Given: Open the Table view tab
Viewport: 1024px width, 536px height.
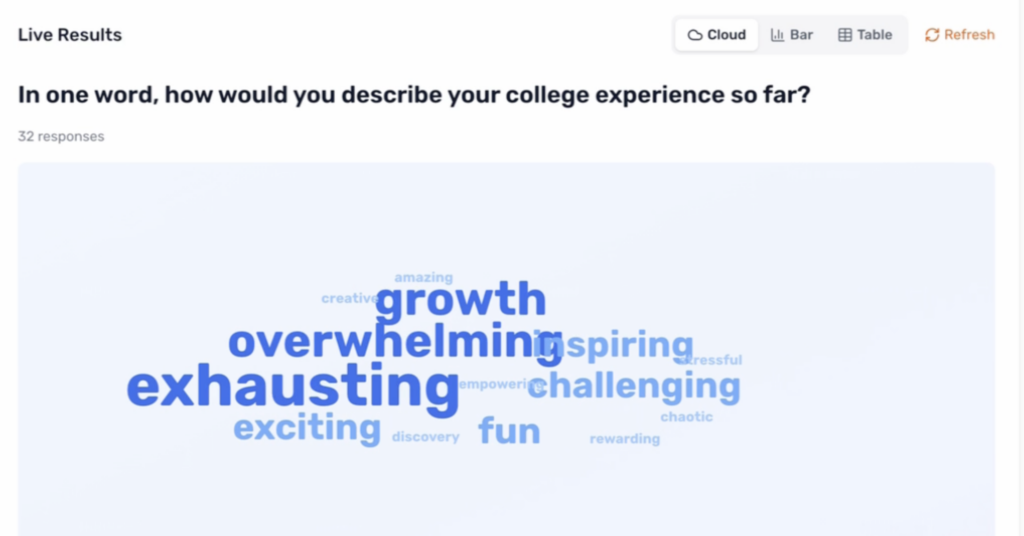Looking at the screenshot, I should tap(865, 35).
